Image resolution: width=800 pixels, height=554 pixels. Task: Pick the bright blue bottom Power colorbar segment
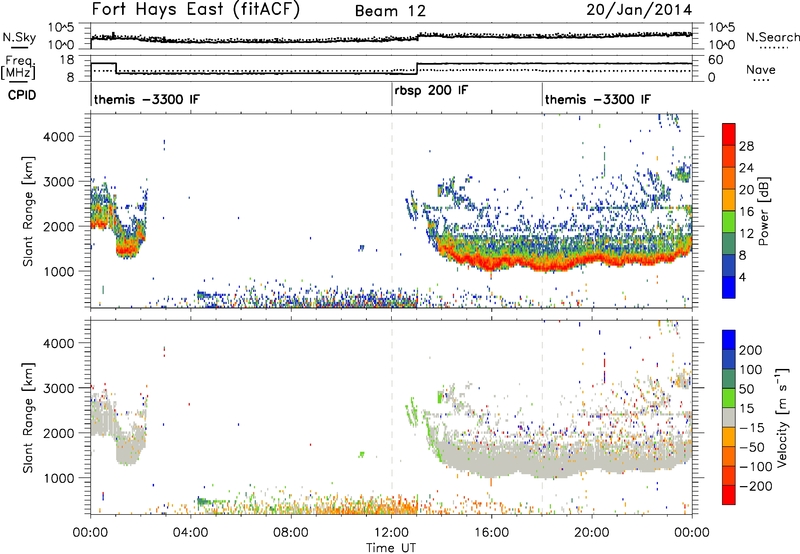729,287
